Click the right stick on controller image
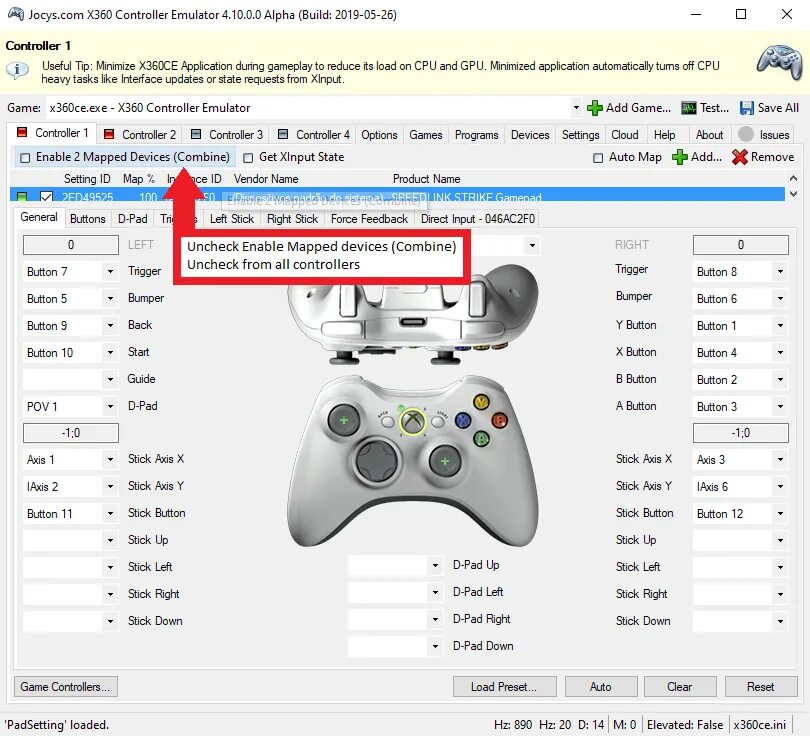 pos(445,461)
